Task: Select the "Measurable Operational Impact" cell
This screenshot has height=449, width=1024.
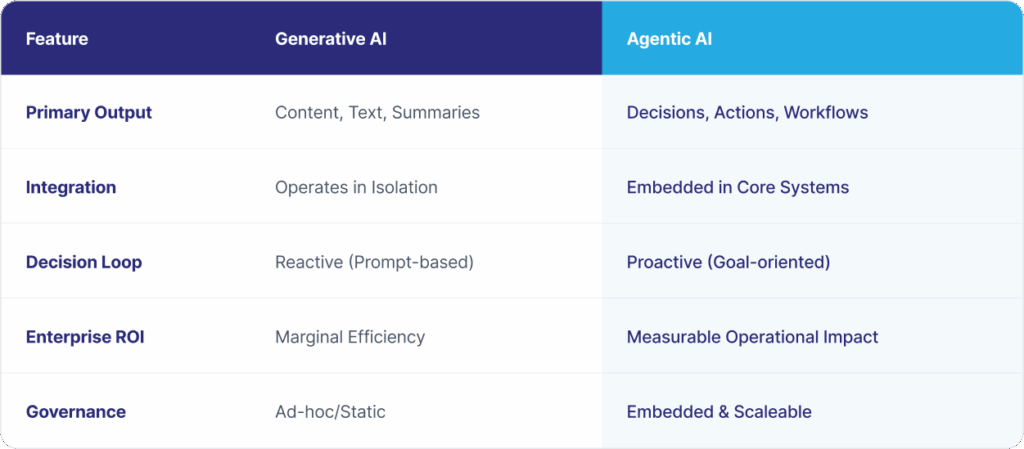Action: [752, 337]
